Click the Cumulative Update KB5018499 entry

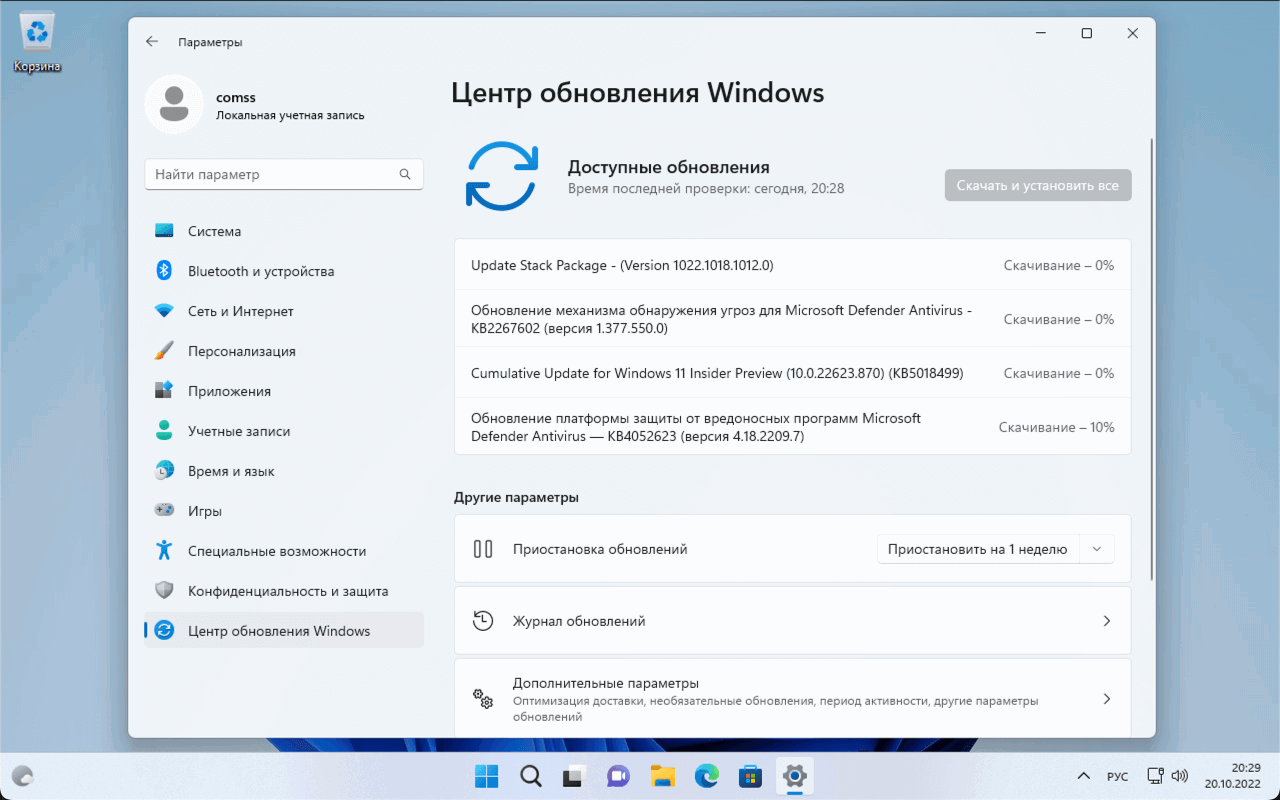pos(792,373)
